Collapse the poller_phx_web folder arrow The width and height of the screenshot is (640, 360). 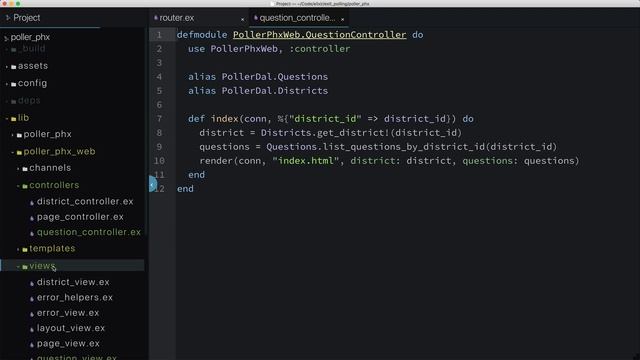(13, 152)
